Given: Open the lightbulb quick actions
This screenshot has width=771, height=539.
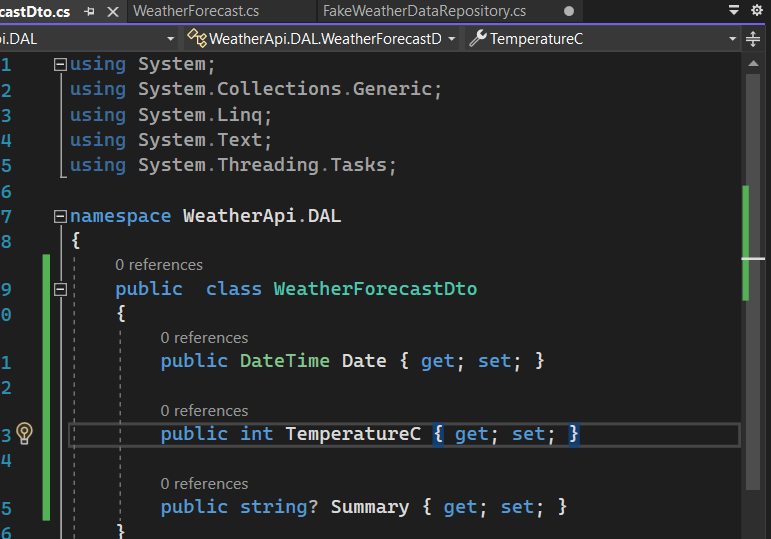Looking at the screenshot, I should (25, 433).
